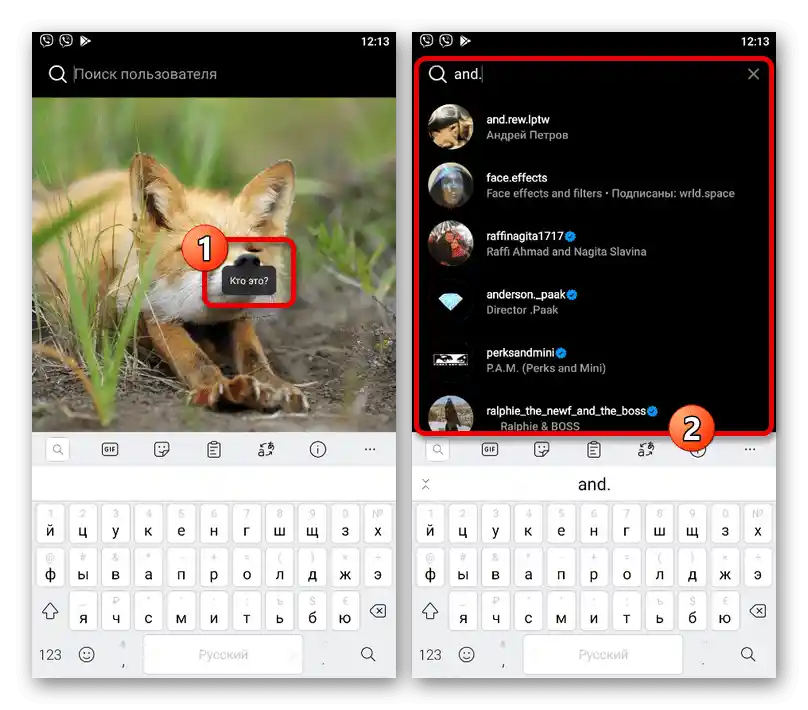Choose anderson._paak from the results
Image resolution: width=808 pixels, height=710 pixels.
[594, 301]
